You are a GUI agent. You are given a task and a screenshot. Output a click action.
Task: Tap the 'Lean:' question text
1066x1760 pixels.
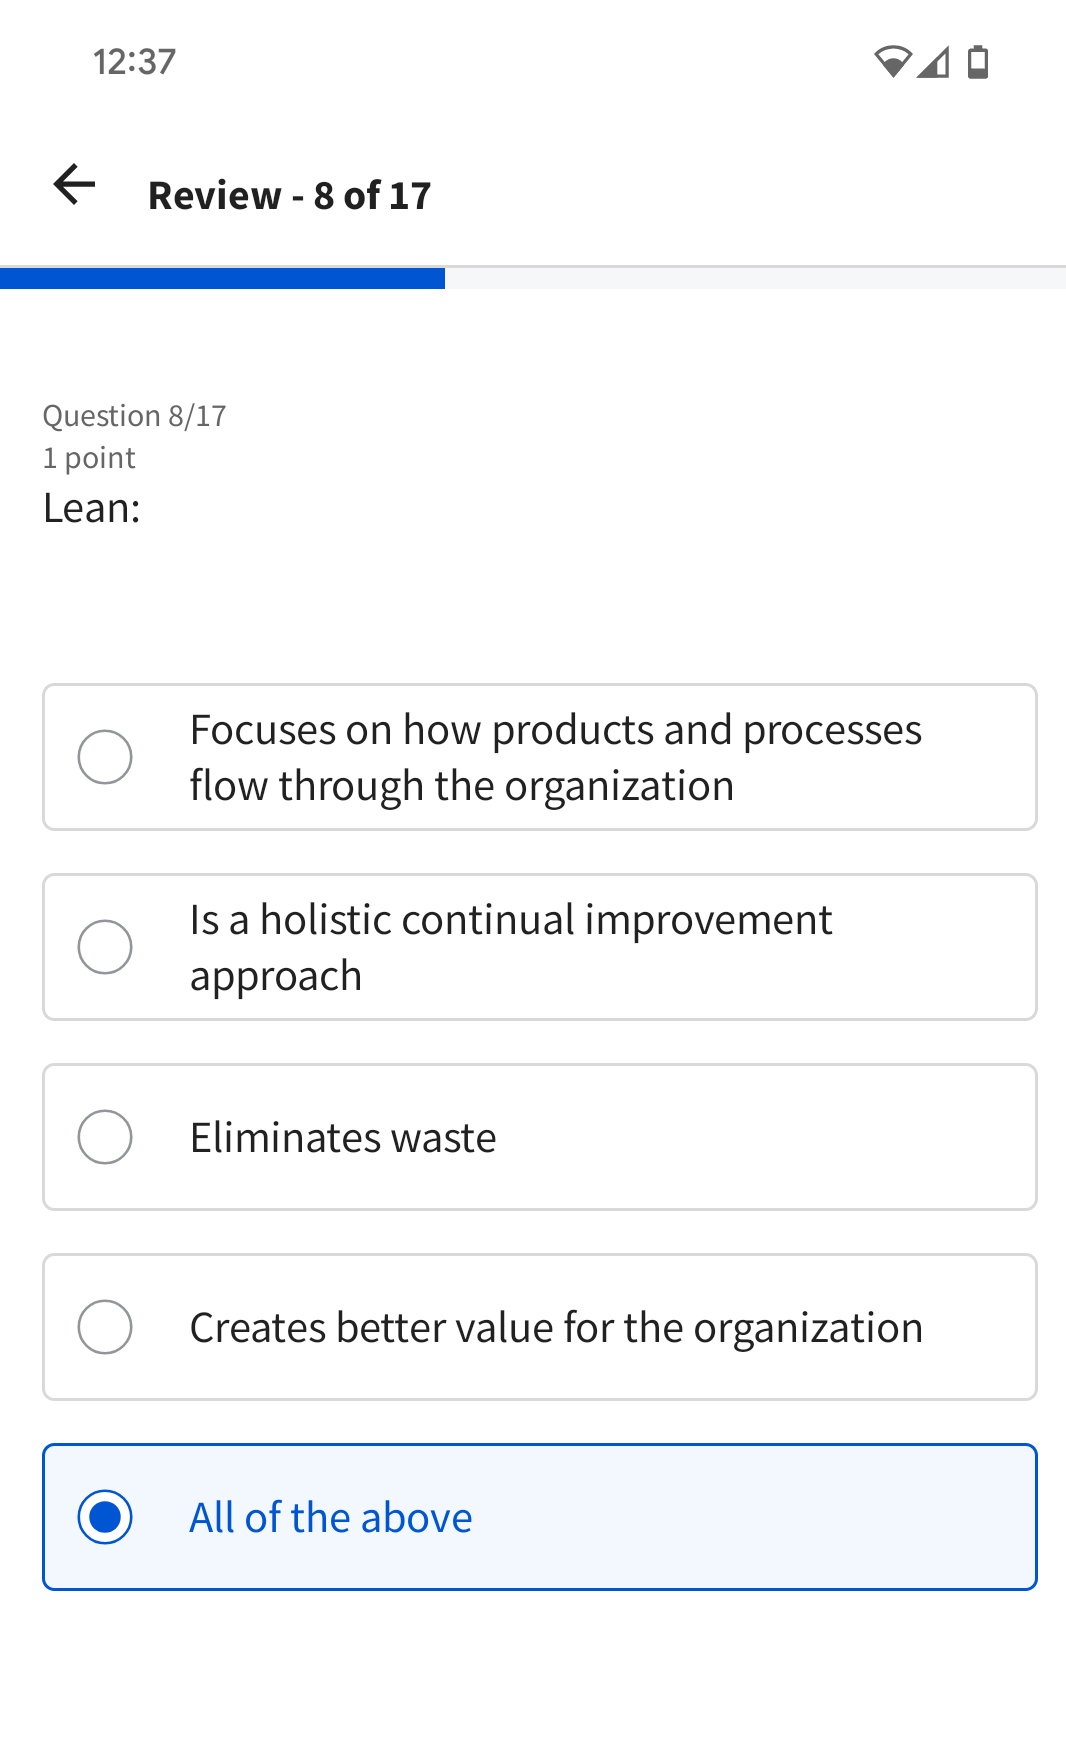[92, 508]
